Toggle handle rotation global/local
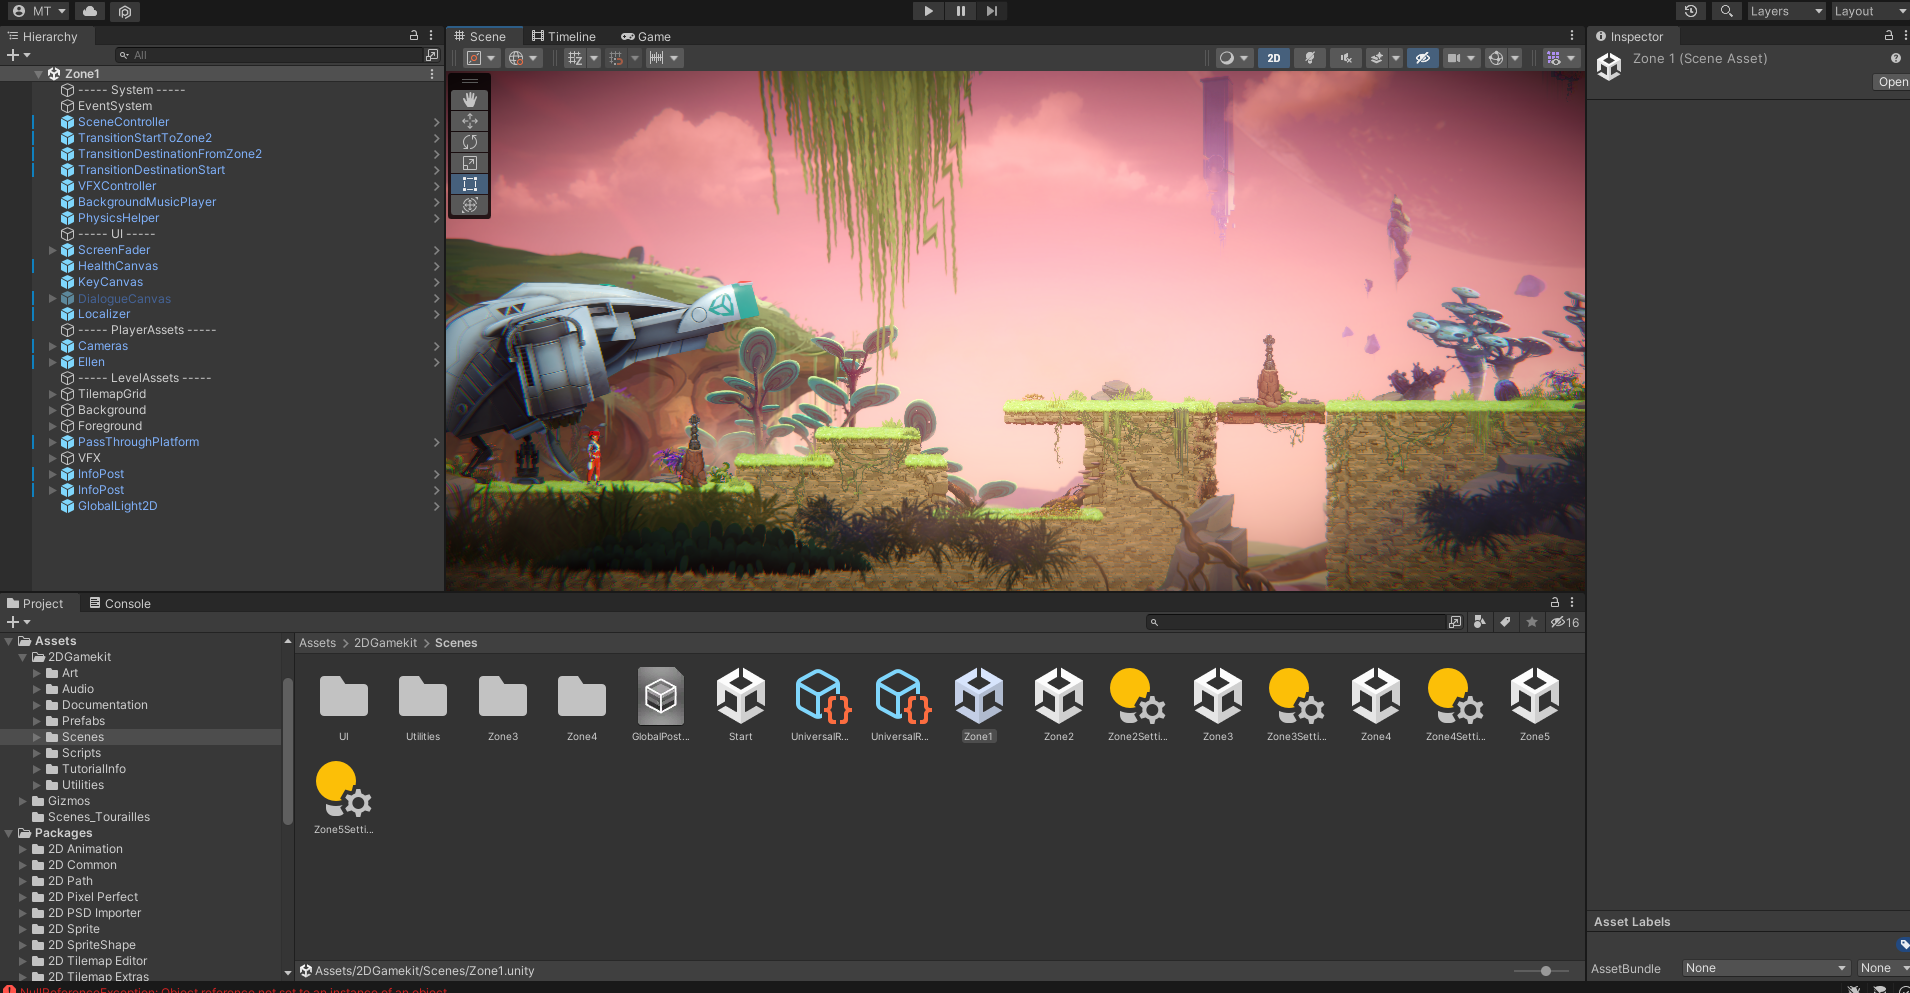 pos(523,58)
